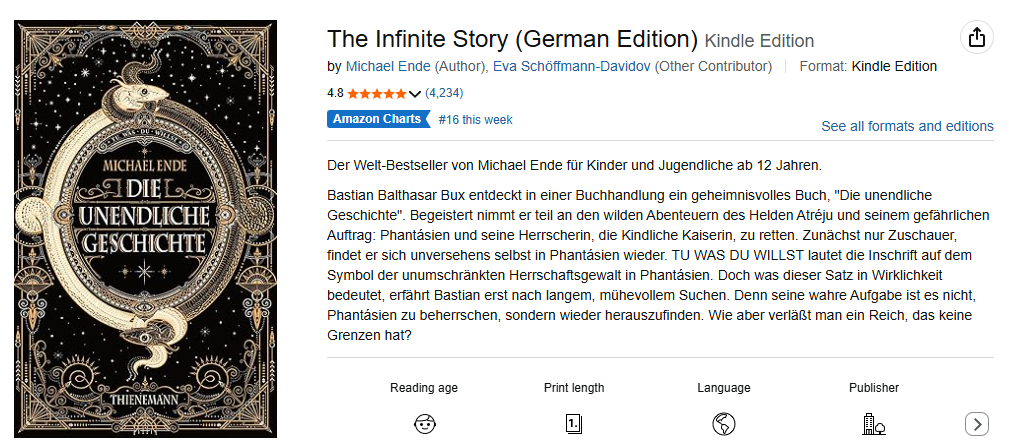Click the Print length label
The image size is (1009, 443).
click(574, 388)
